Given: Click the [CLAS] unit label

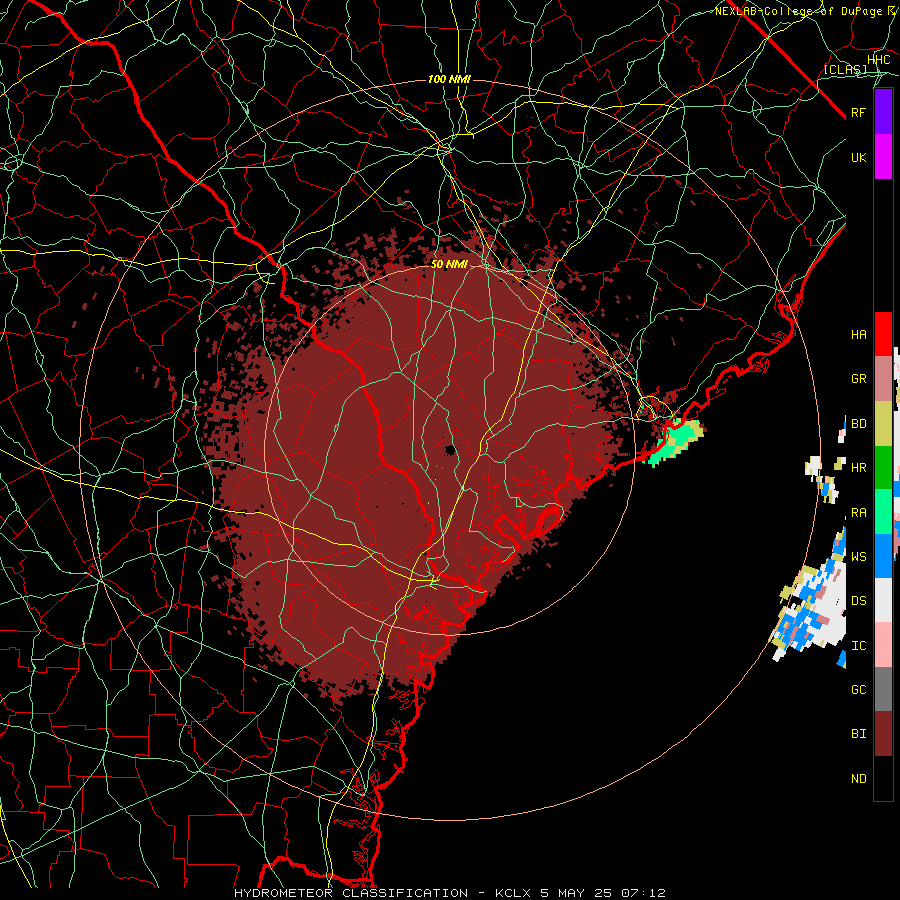Looking at the screenshot, I should 845,69.
